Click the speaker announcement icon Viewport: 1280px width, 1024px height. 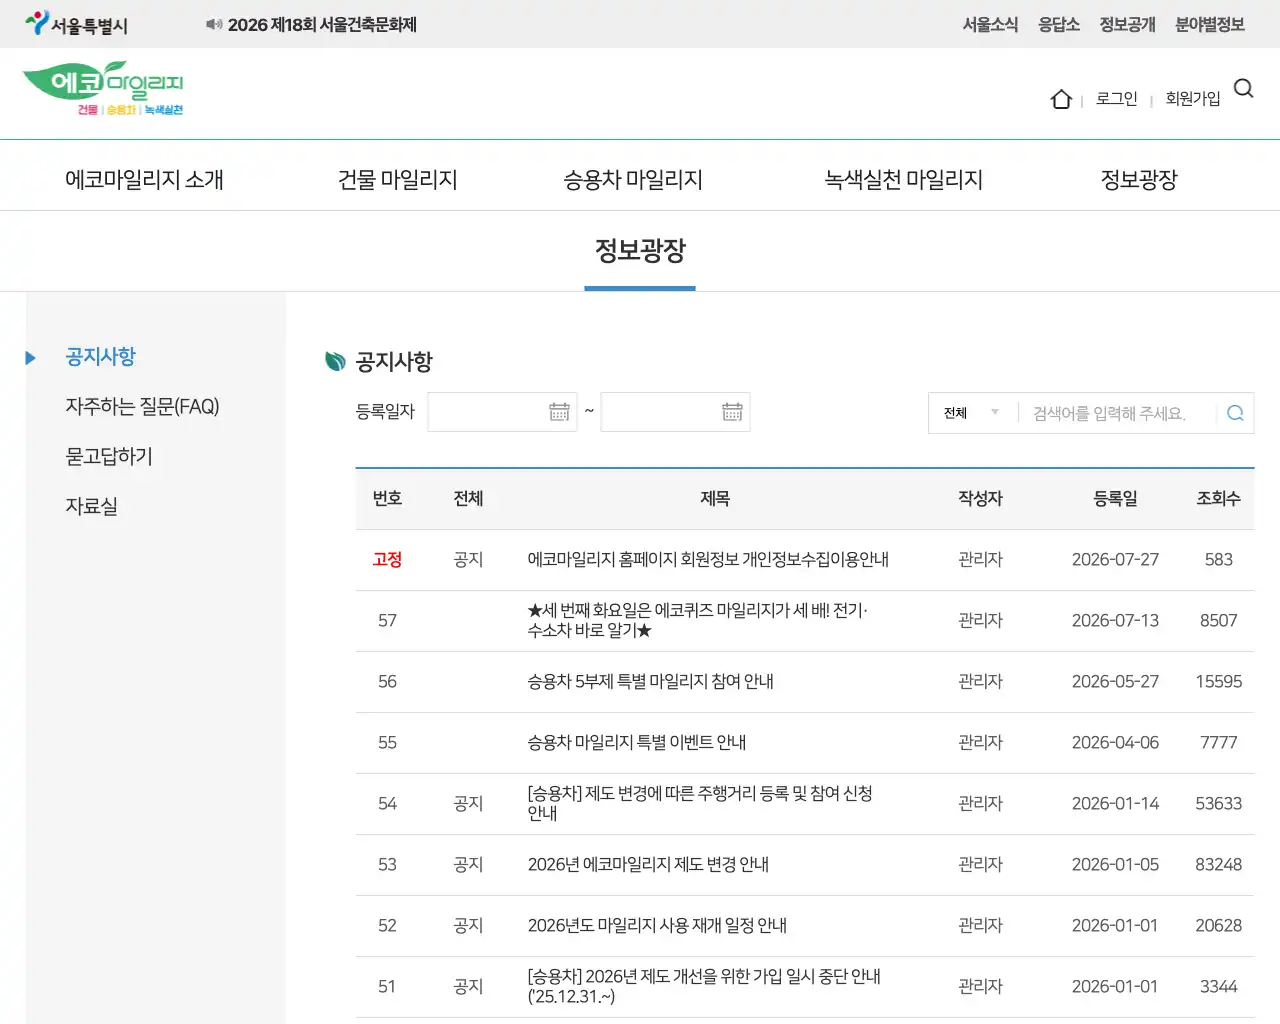click(x=214, y=24)
